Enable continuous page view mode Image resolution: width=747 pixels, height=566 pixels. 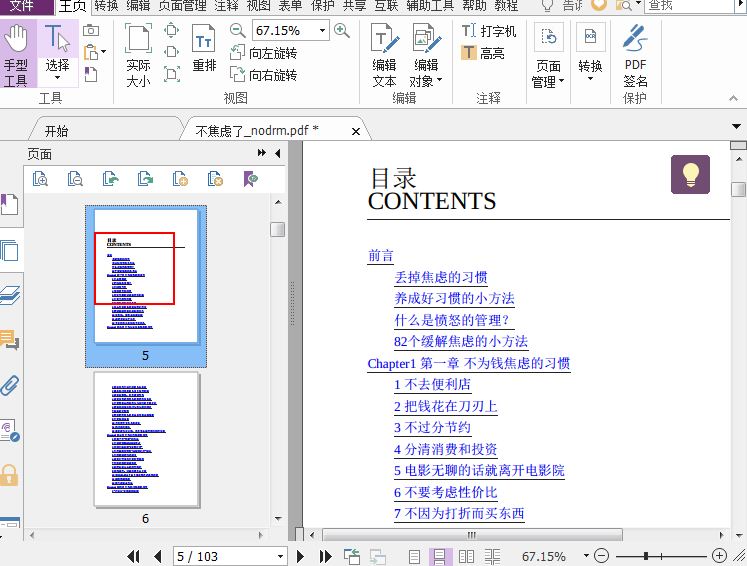tap(439, 556)
